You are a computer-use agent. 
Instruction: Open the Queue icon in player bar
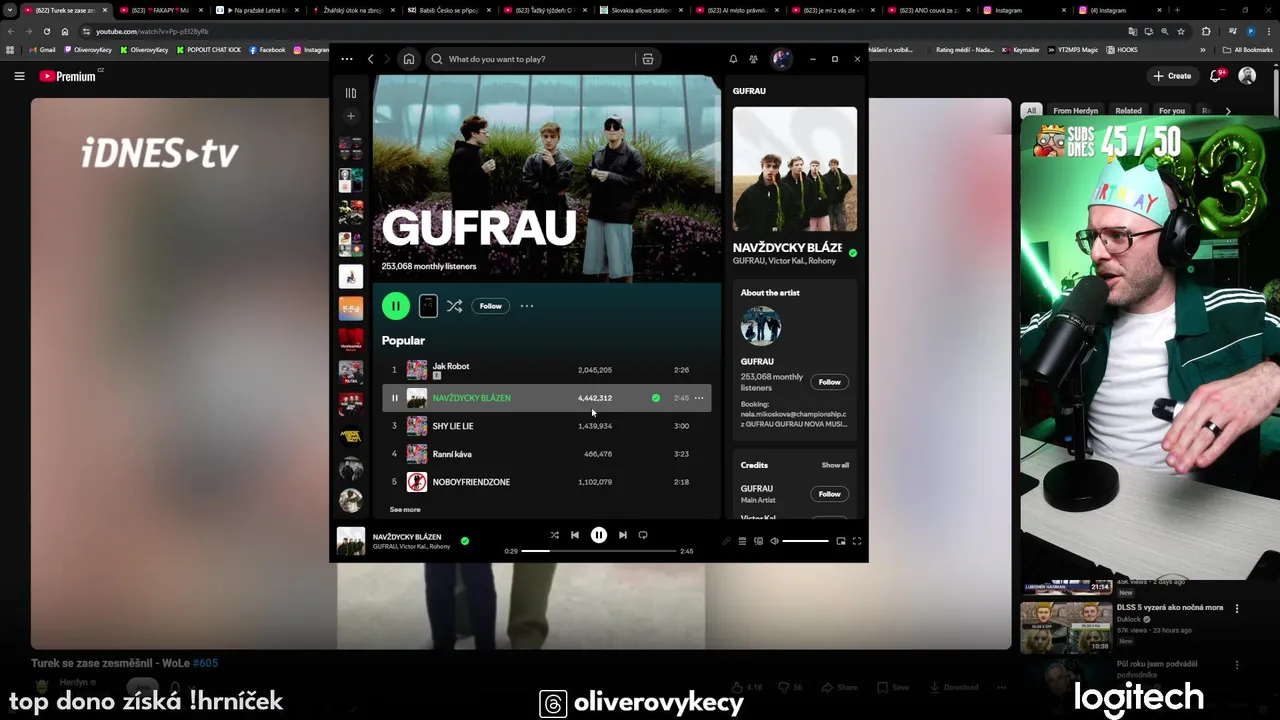[x=742, y=541]
